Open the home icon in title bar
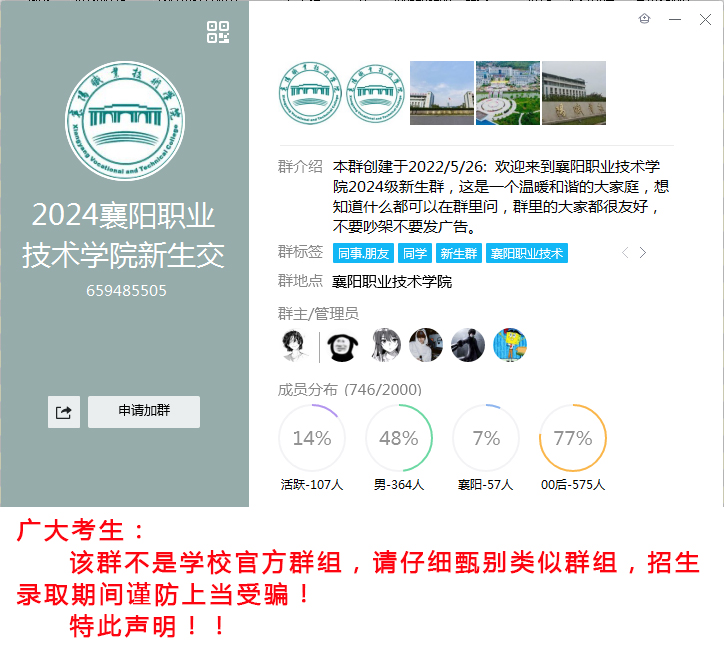The image size is (724, 654). coord(645,19)
